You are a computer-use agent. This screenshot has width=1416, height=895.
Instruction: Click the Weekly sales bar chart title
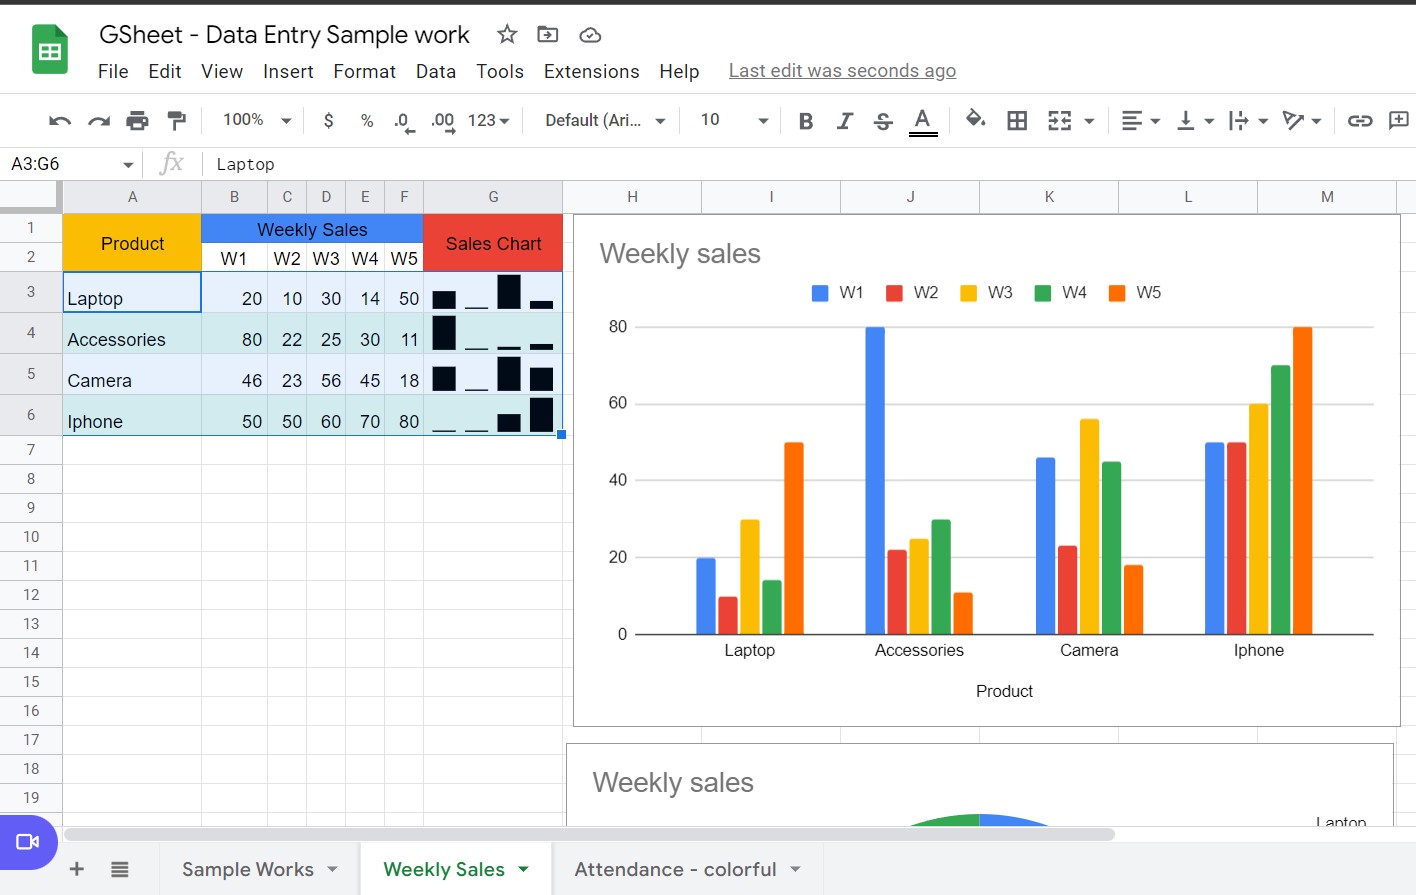(x=680, y=254)
